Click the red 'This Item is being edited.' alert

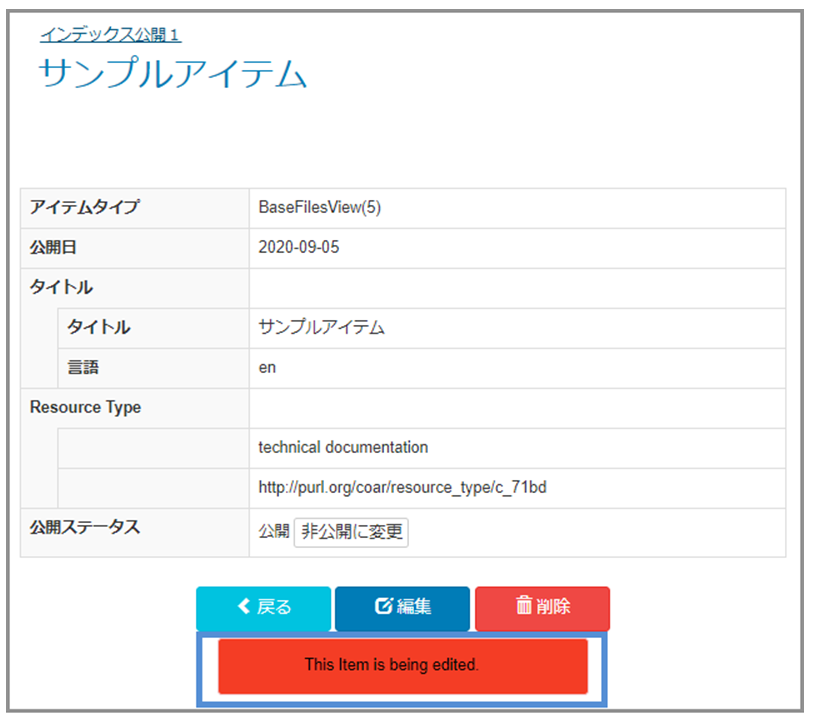[402, 665]
